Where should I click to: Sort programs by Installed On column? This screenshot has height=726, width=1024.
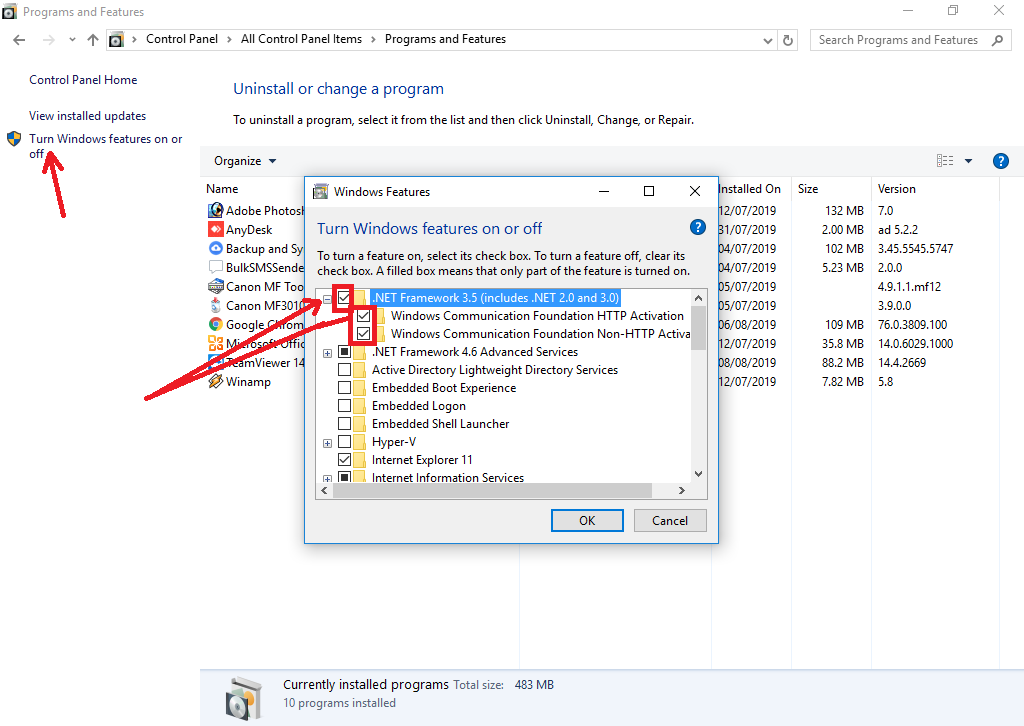click(x=750, y=189)
